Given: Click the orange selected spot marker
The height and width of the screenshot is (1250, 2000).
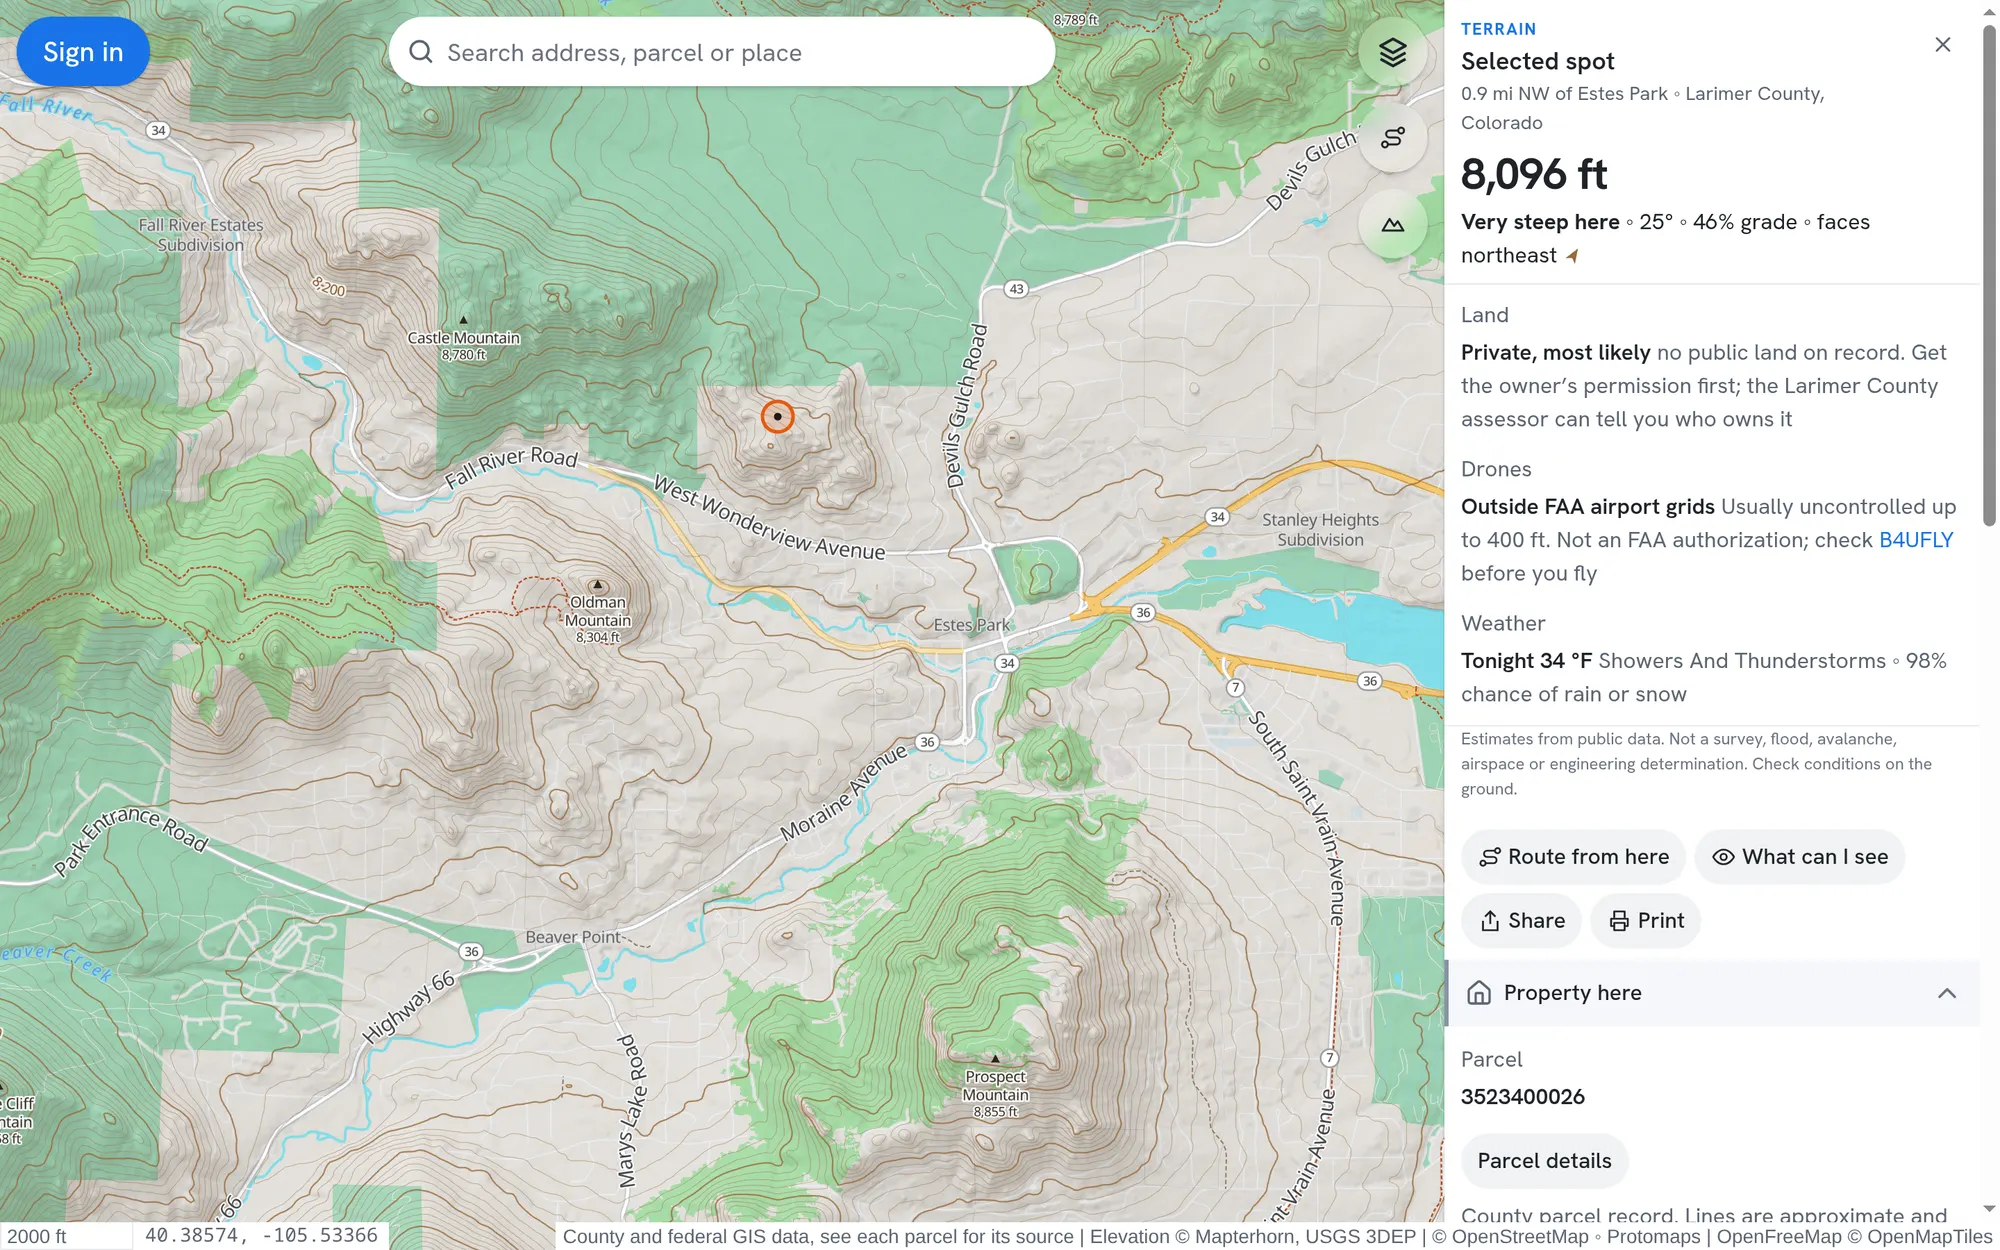Looking at the screenshot, I should 777,416.
